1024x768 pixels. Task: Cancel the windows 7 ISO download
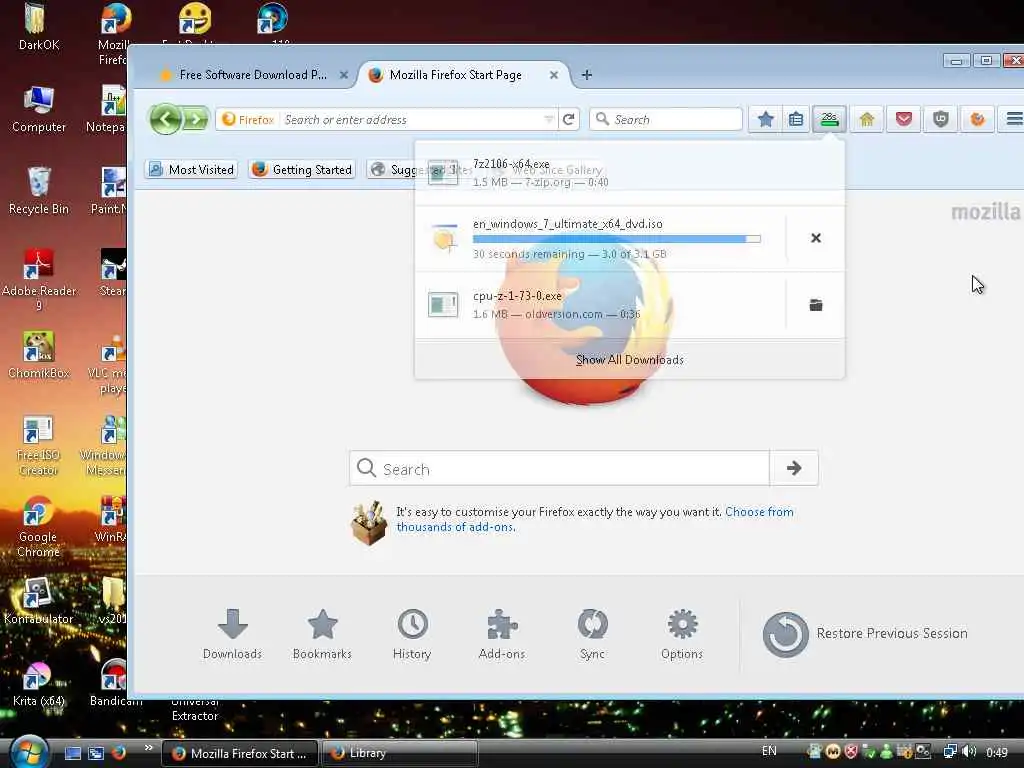[816, 238]
